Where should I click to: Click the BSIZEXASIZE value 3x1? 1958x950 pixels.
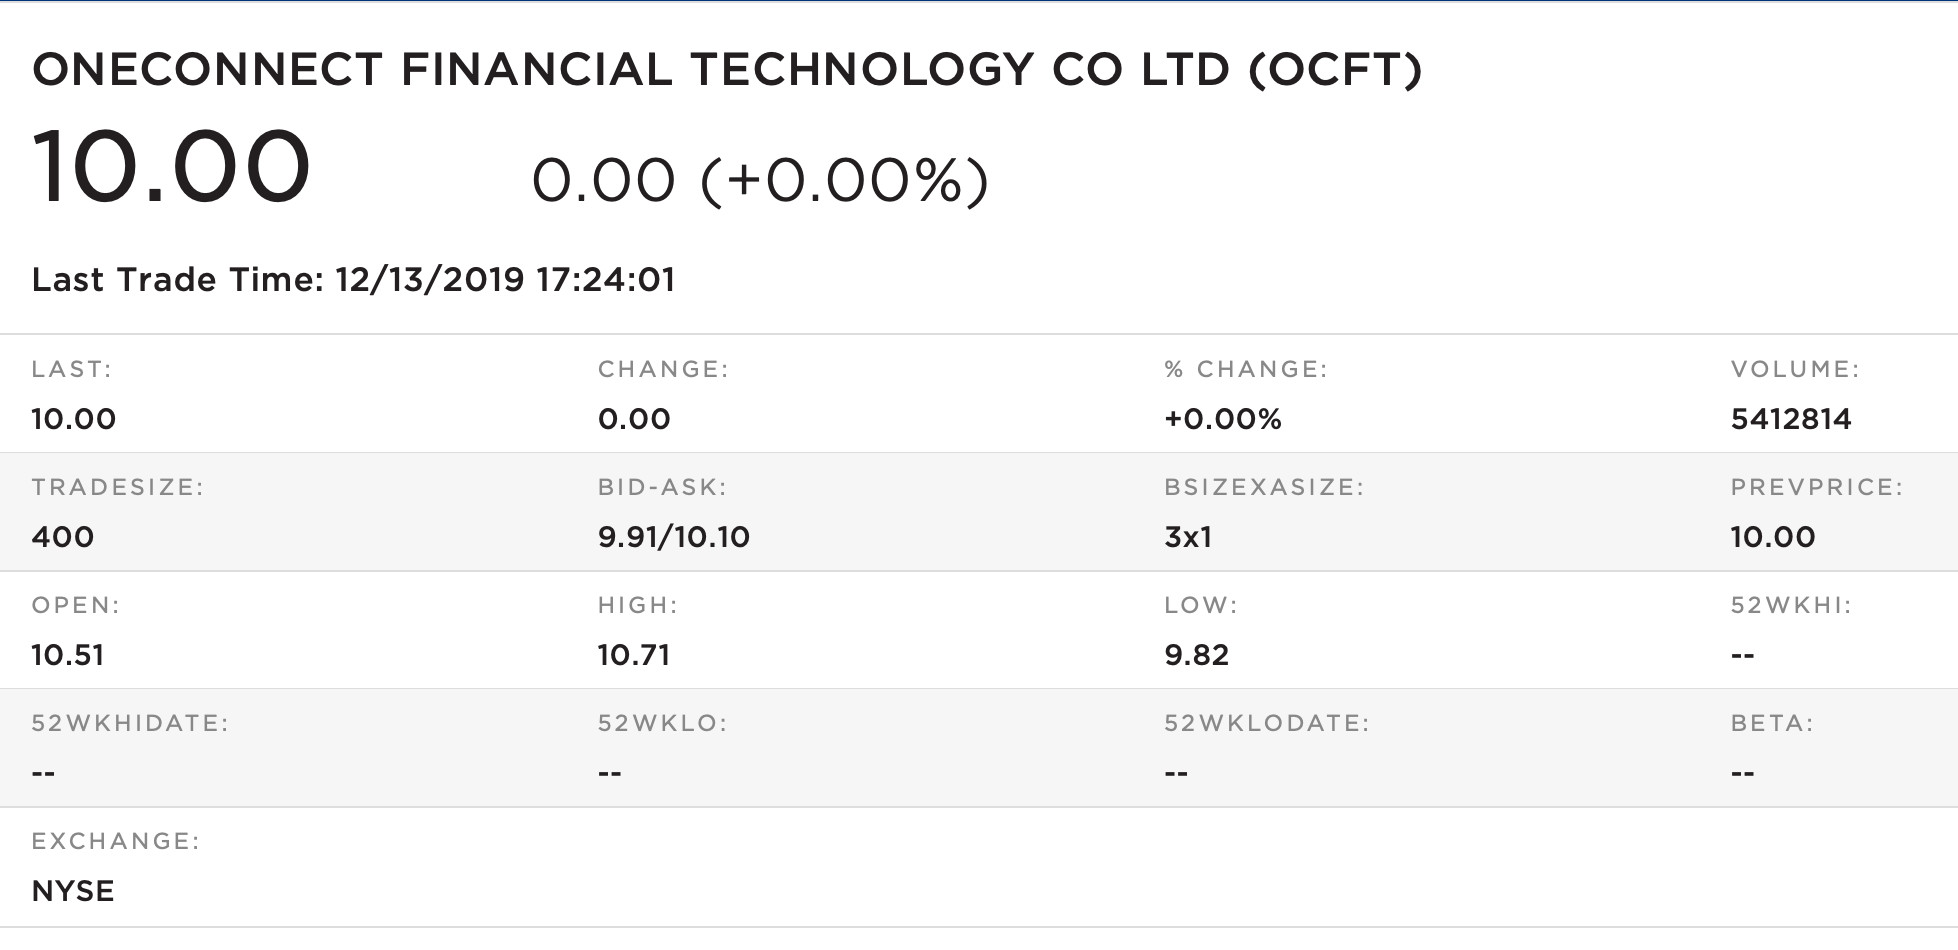1188,537
